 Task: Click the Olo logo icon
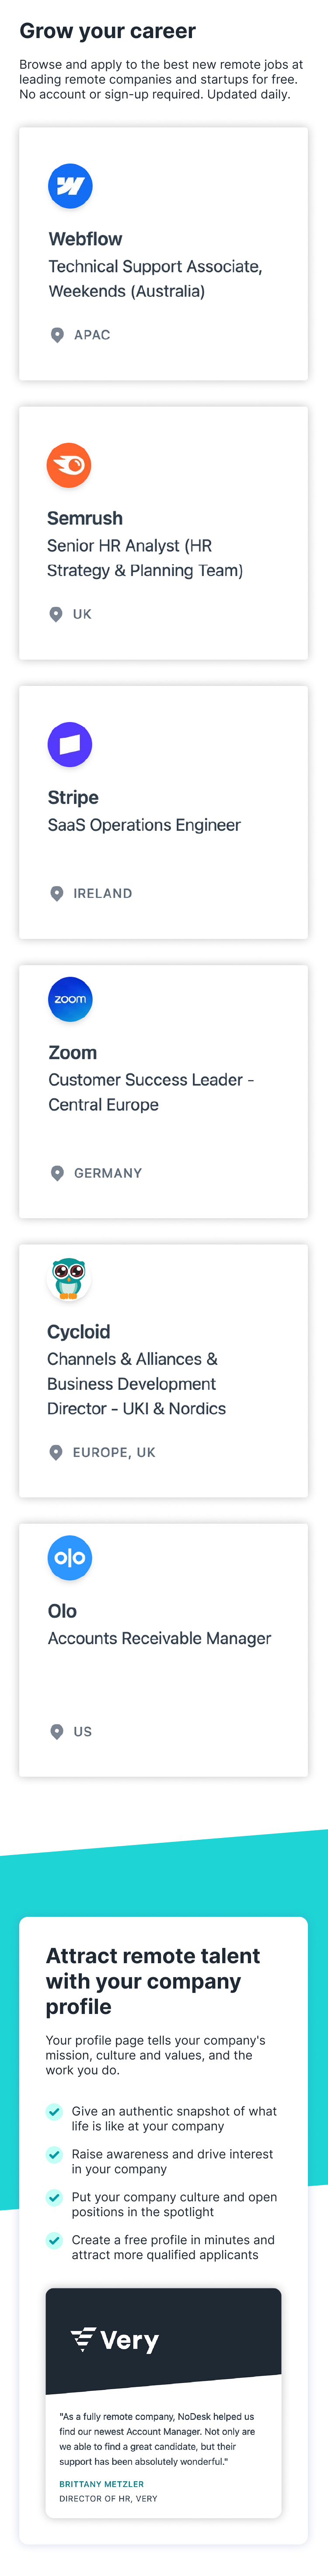70,1557
